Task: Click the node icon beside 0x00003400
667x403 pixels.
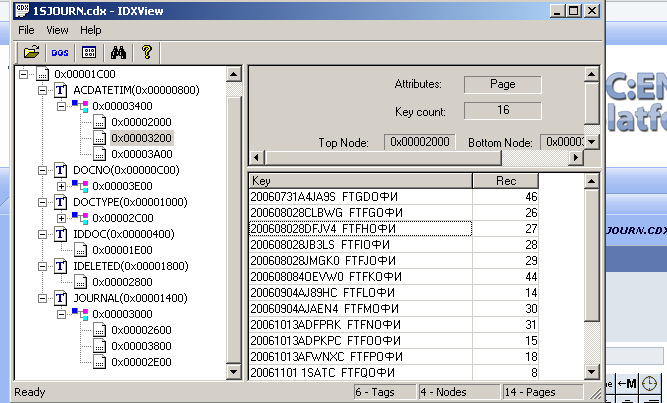Action: pos(80,106)
